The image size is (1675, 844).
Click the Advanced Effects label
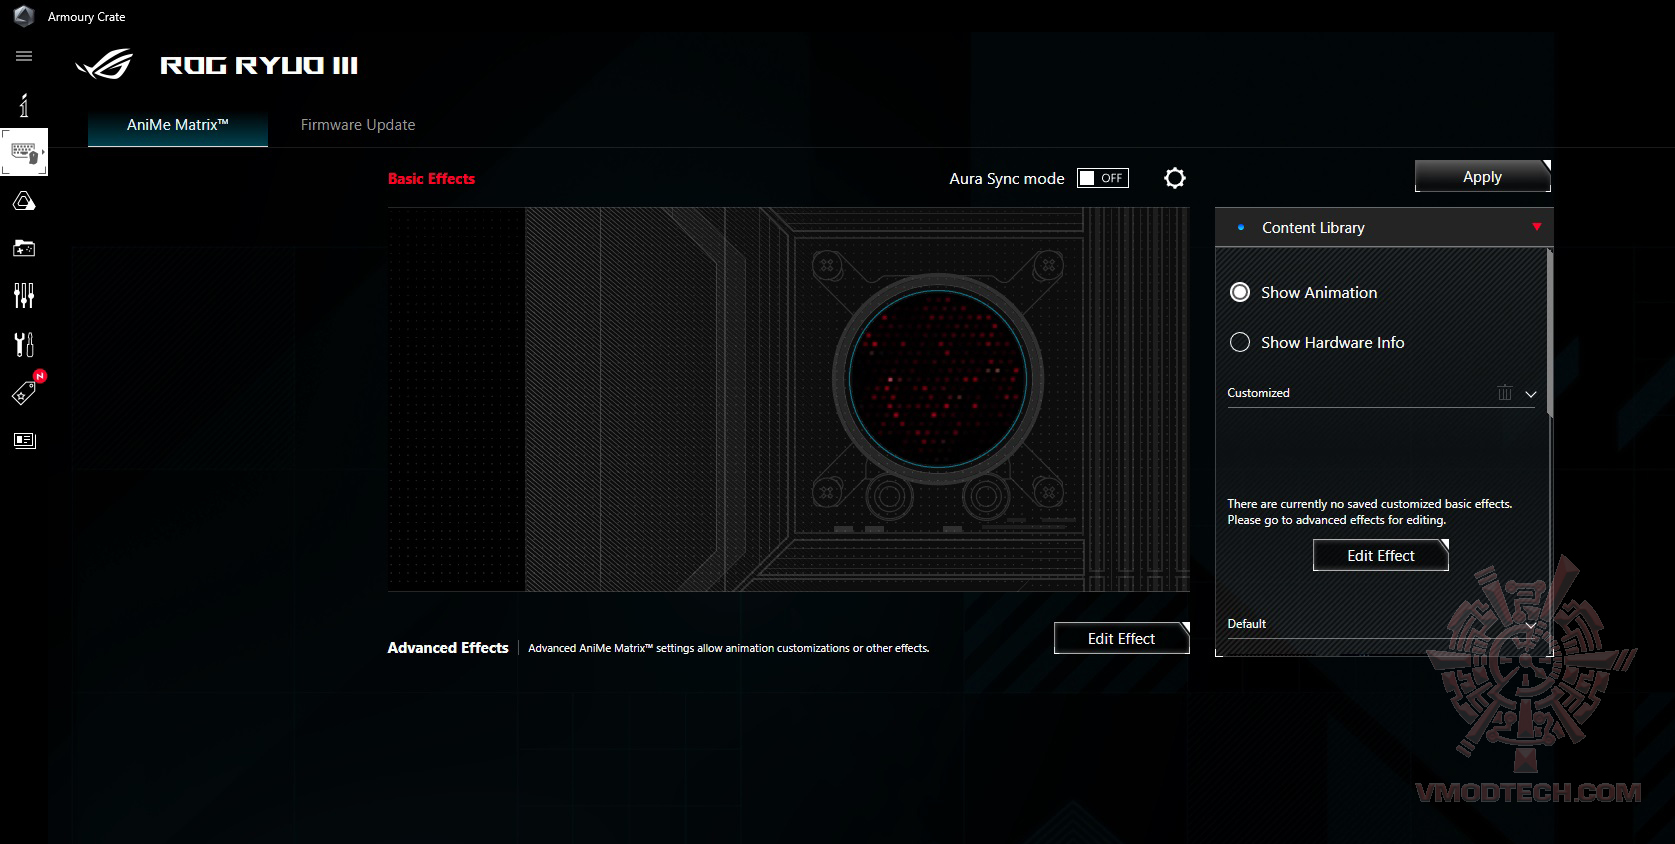(448, 648)
